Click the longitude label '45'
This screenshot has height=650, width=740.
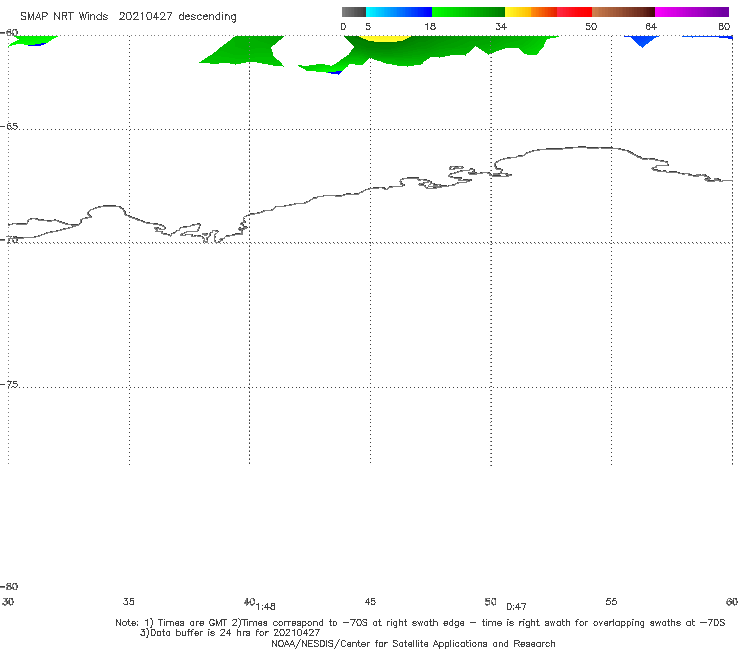tap(370, 602)
